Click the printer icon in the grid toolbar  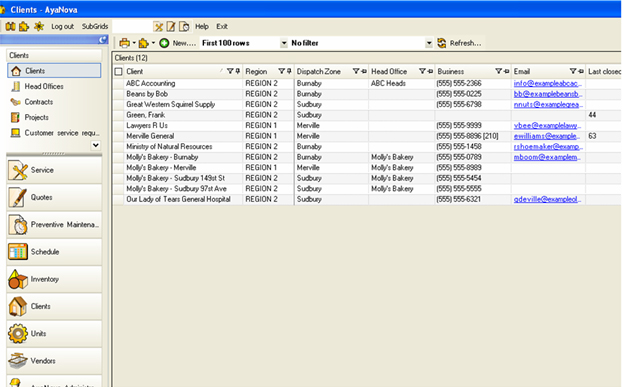tap(125, 43)
